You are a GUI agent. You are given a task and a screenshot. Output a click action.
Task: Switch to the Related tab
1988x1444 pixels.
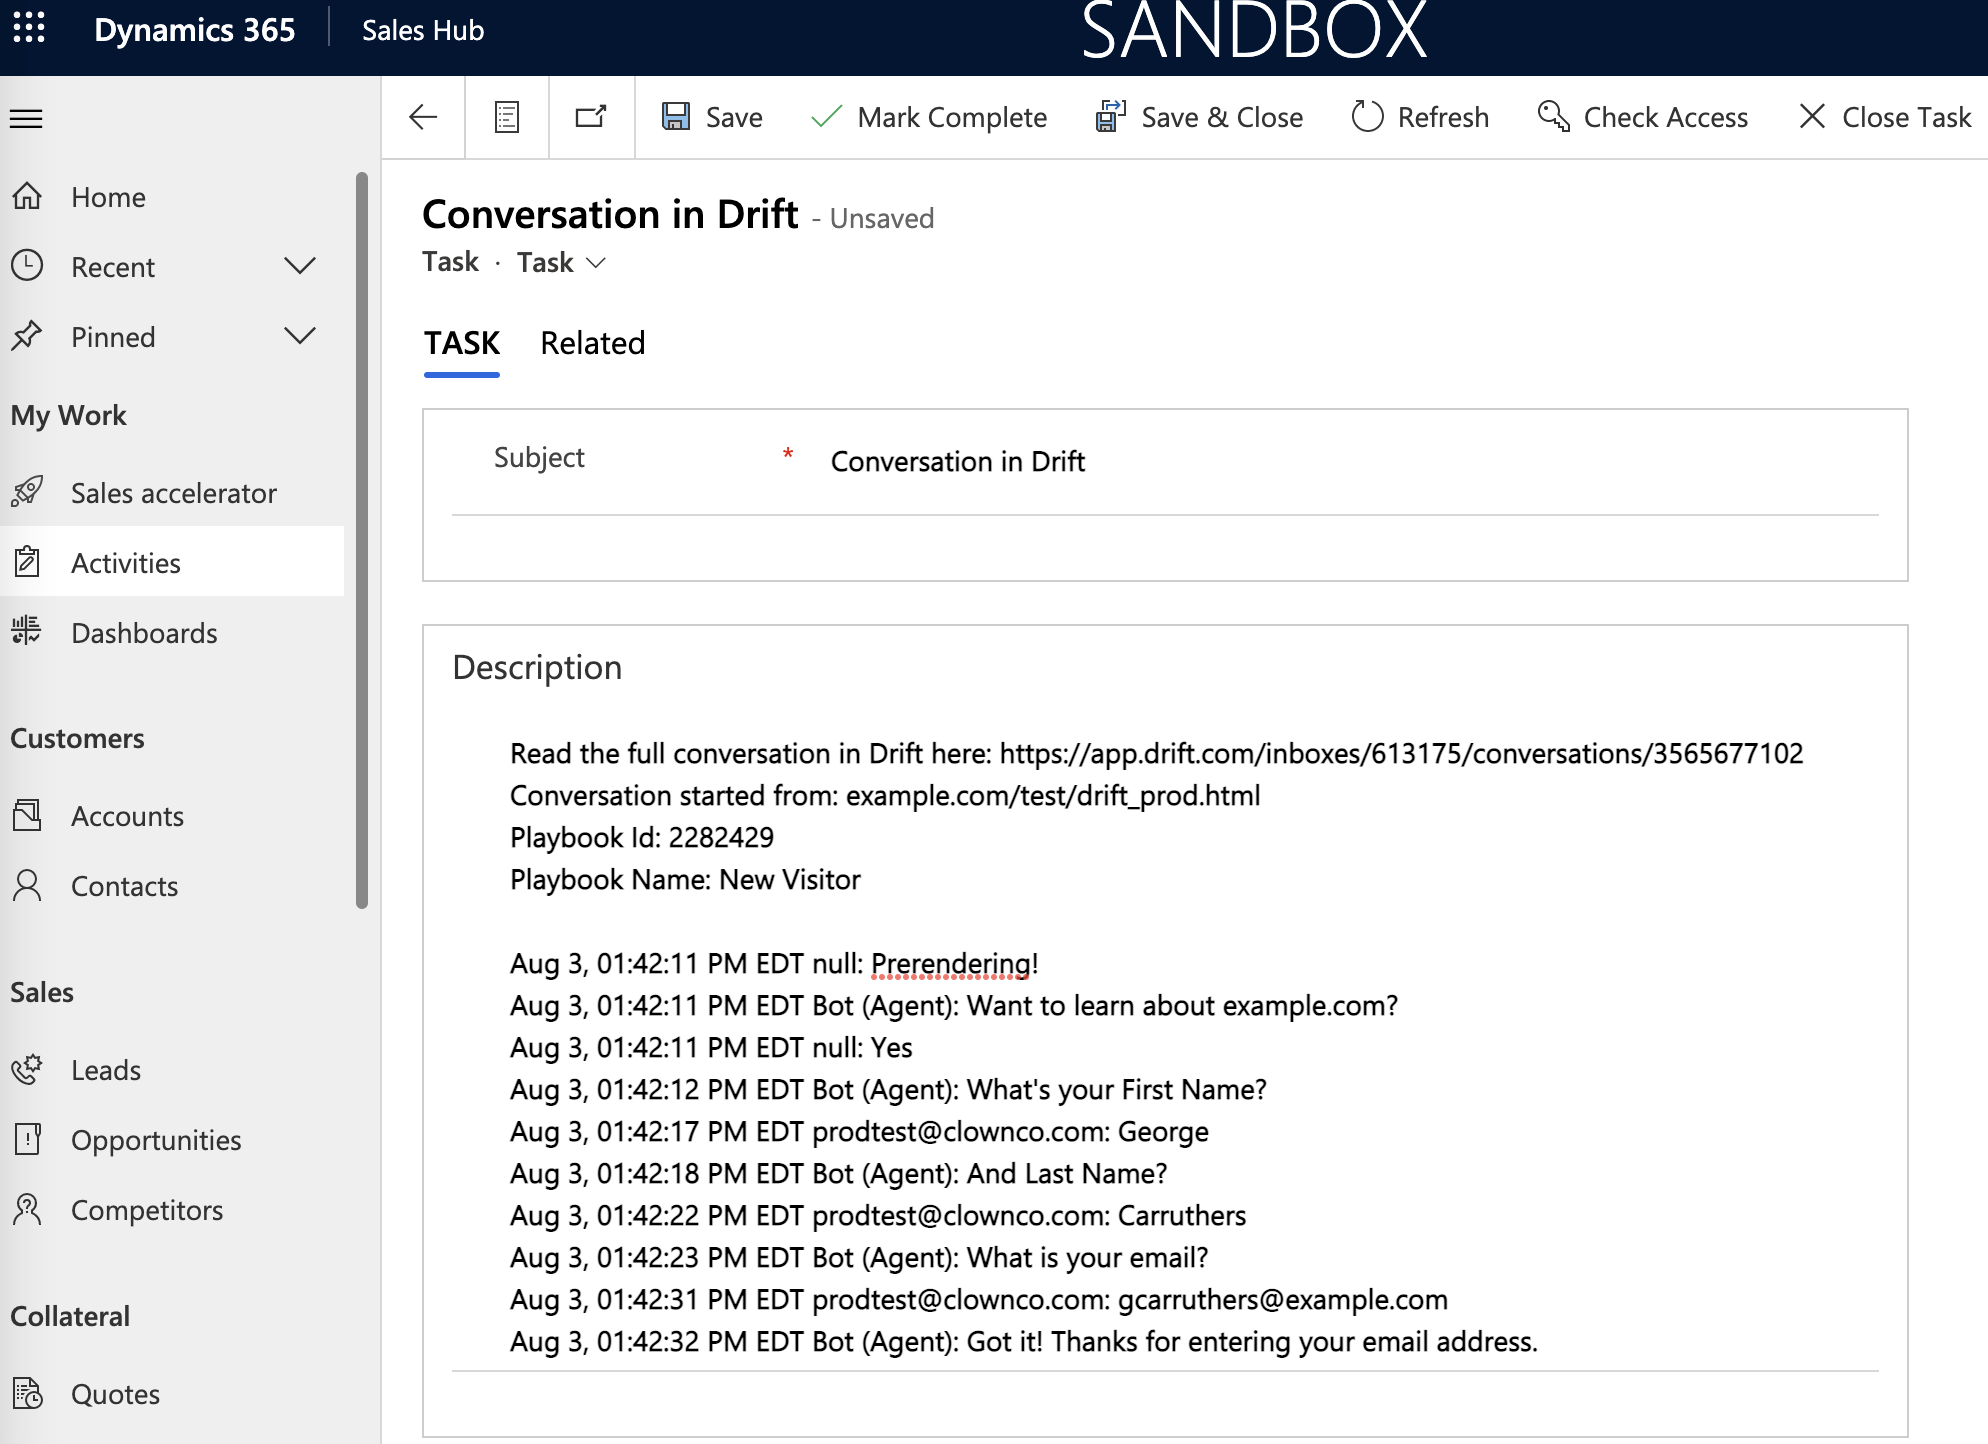[x=593, y=343]
